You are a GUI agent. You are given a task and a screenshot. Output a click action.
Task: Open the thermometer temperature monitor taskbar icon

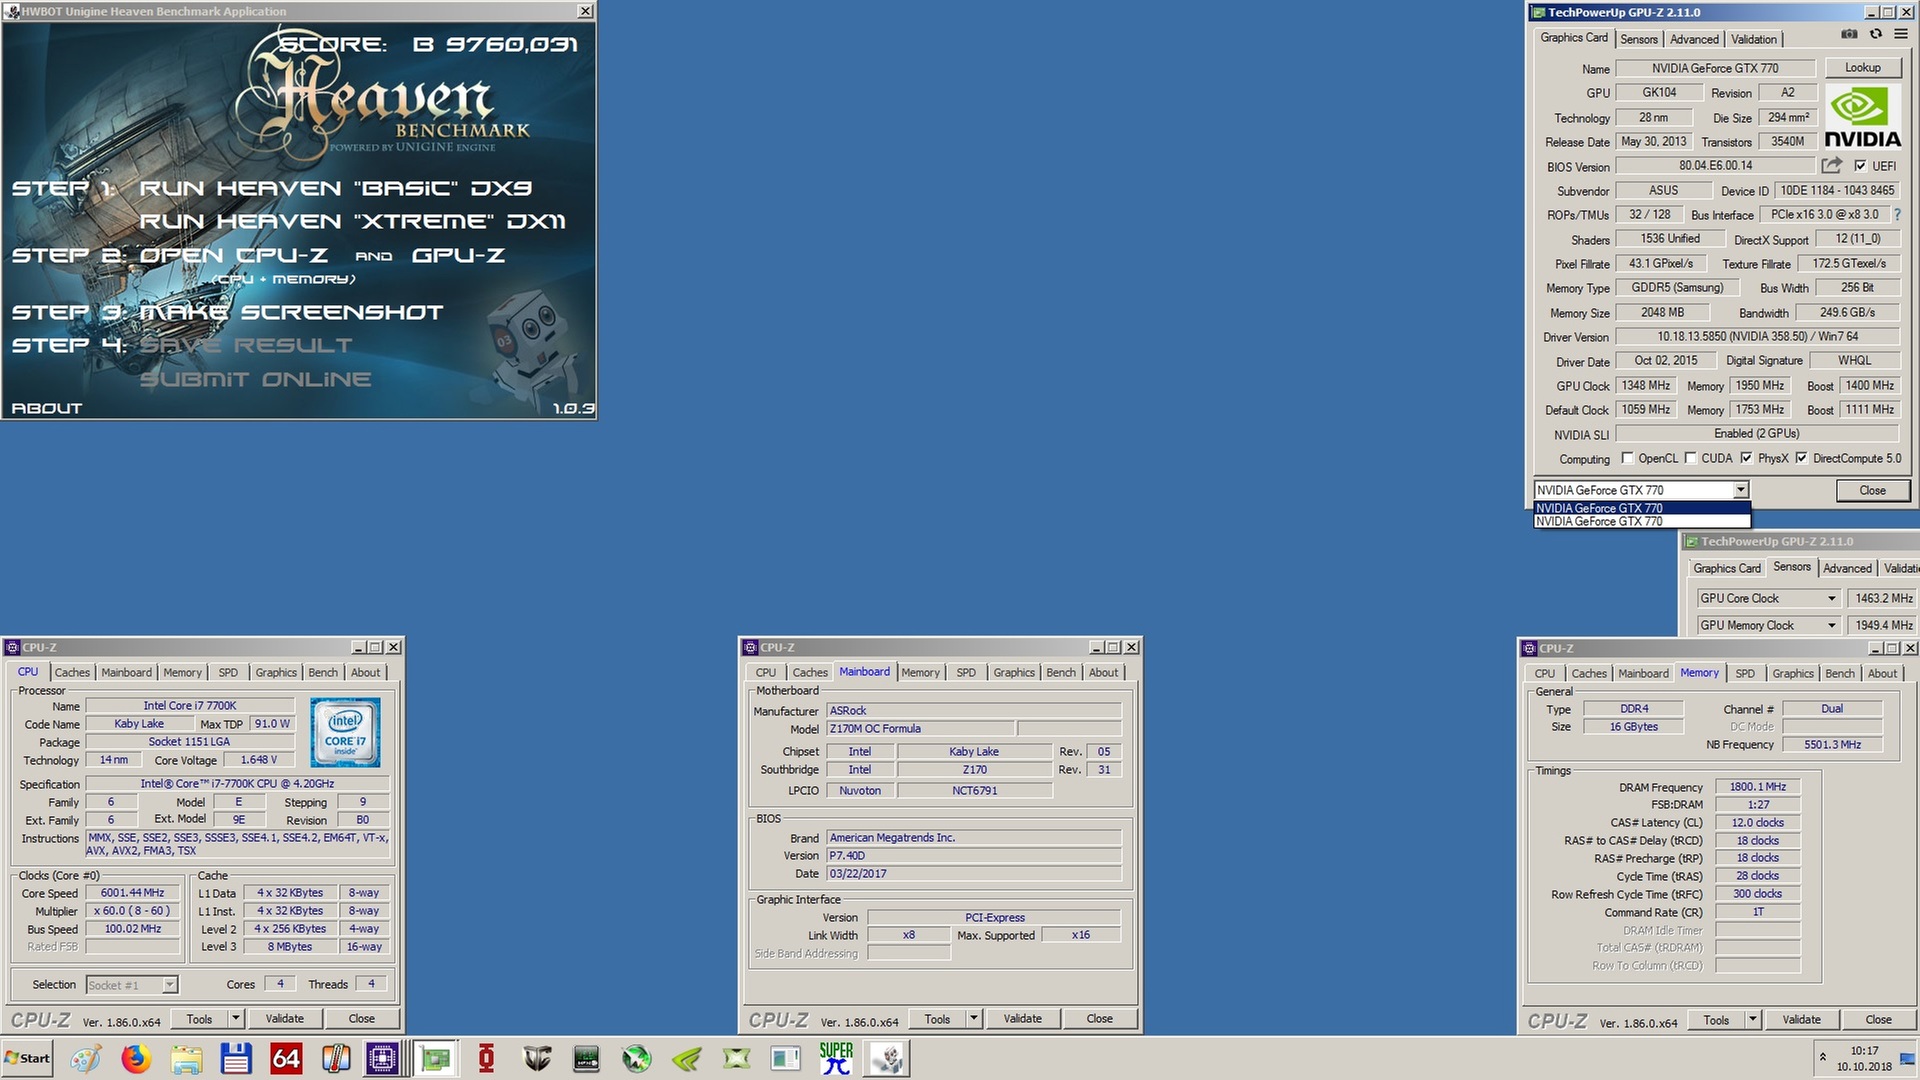tap(336, 1058)
